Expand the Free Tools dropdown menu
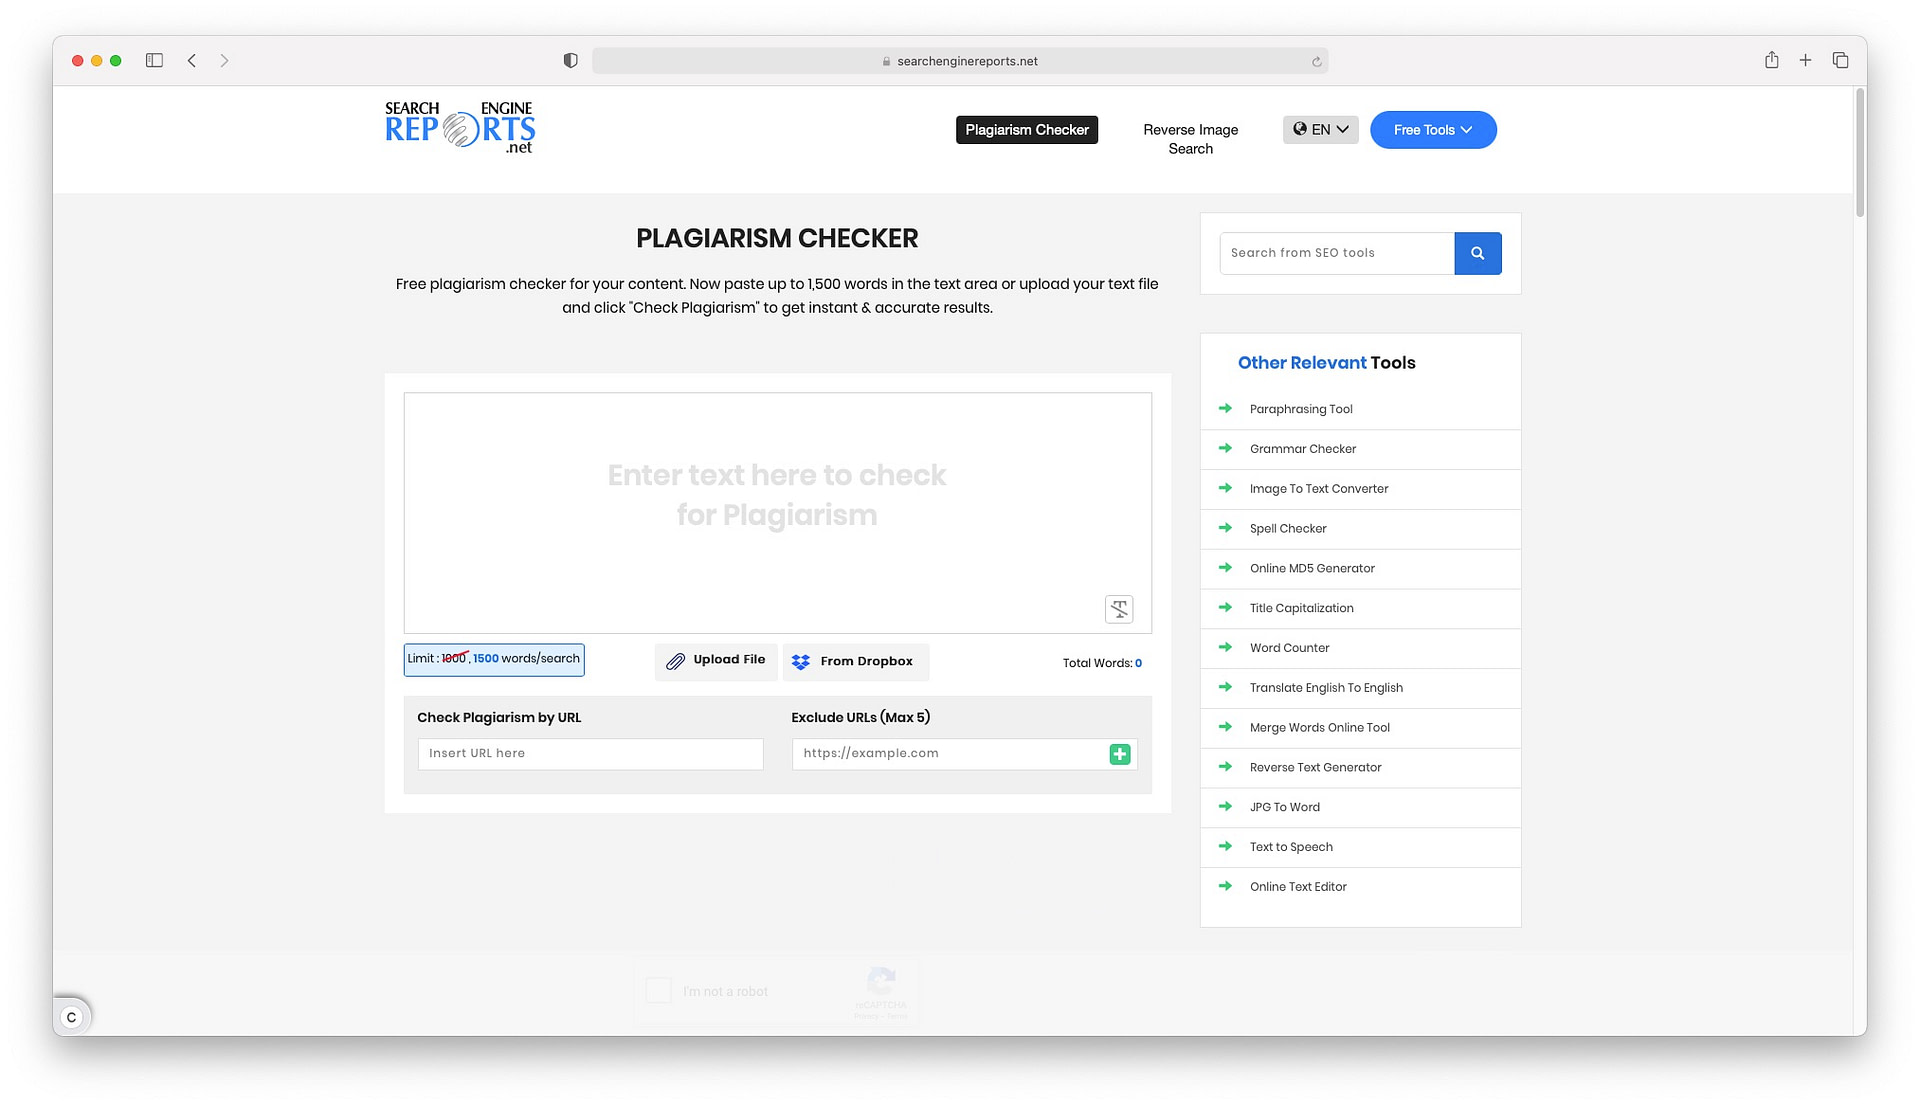The image size is (1920, 1106). click(x=1432, y=129)
